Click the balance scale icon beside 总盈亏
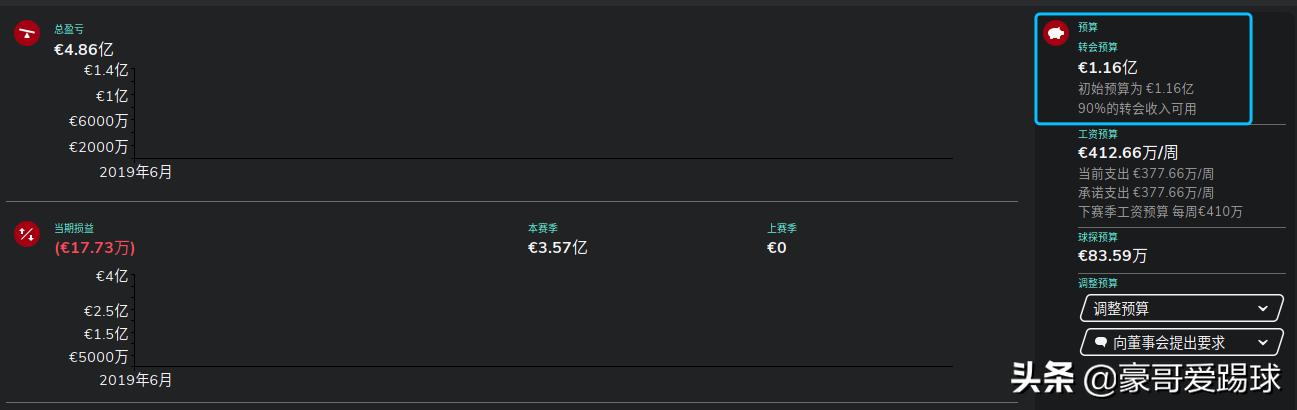 26,33
